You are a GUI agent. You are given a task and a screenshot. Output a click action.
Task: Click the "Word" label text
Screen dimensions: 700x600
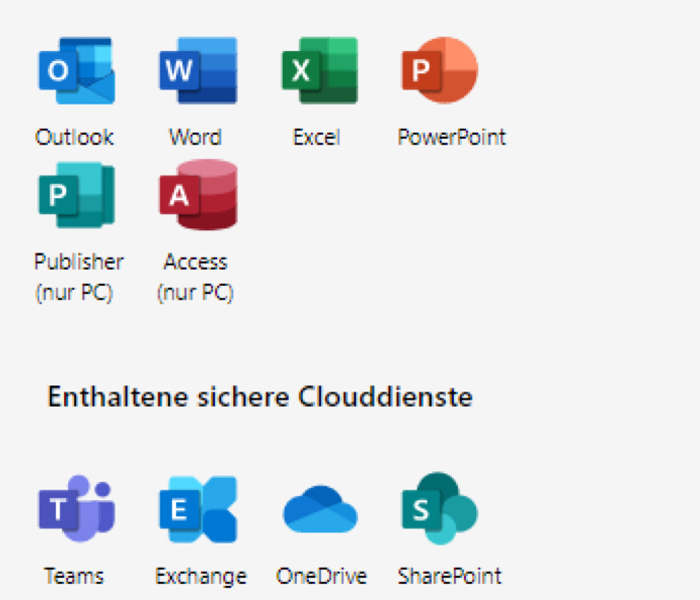[196, 137]
